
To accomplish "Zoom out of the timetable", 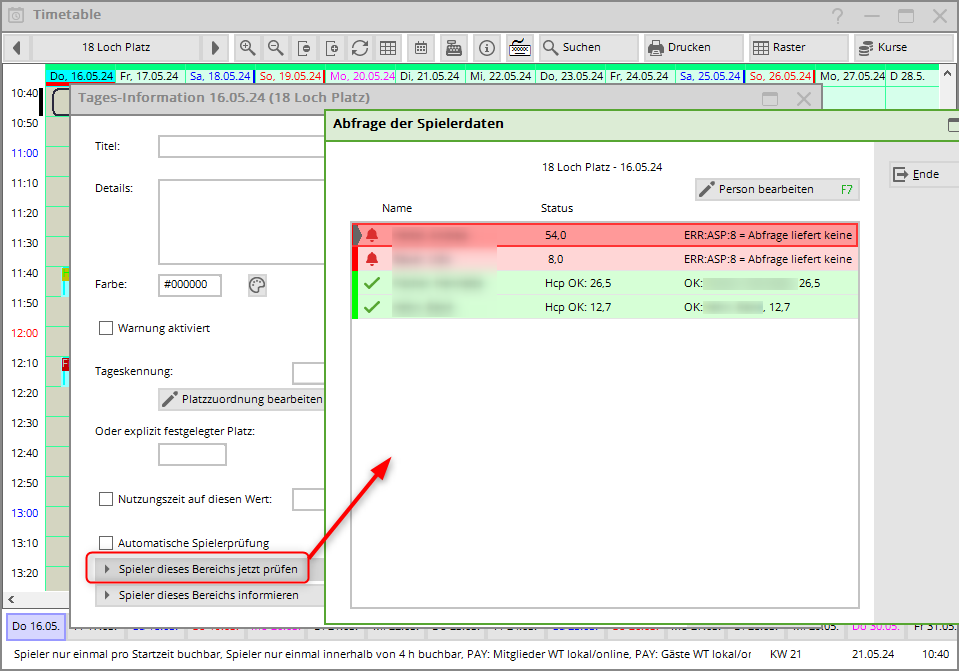I will click(x=275, y=48).
